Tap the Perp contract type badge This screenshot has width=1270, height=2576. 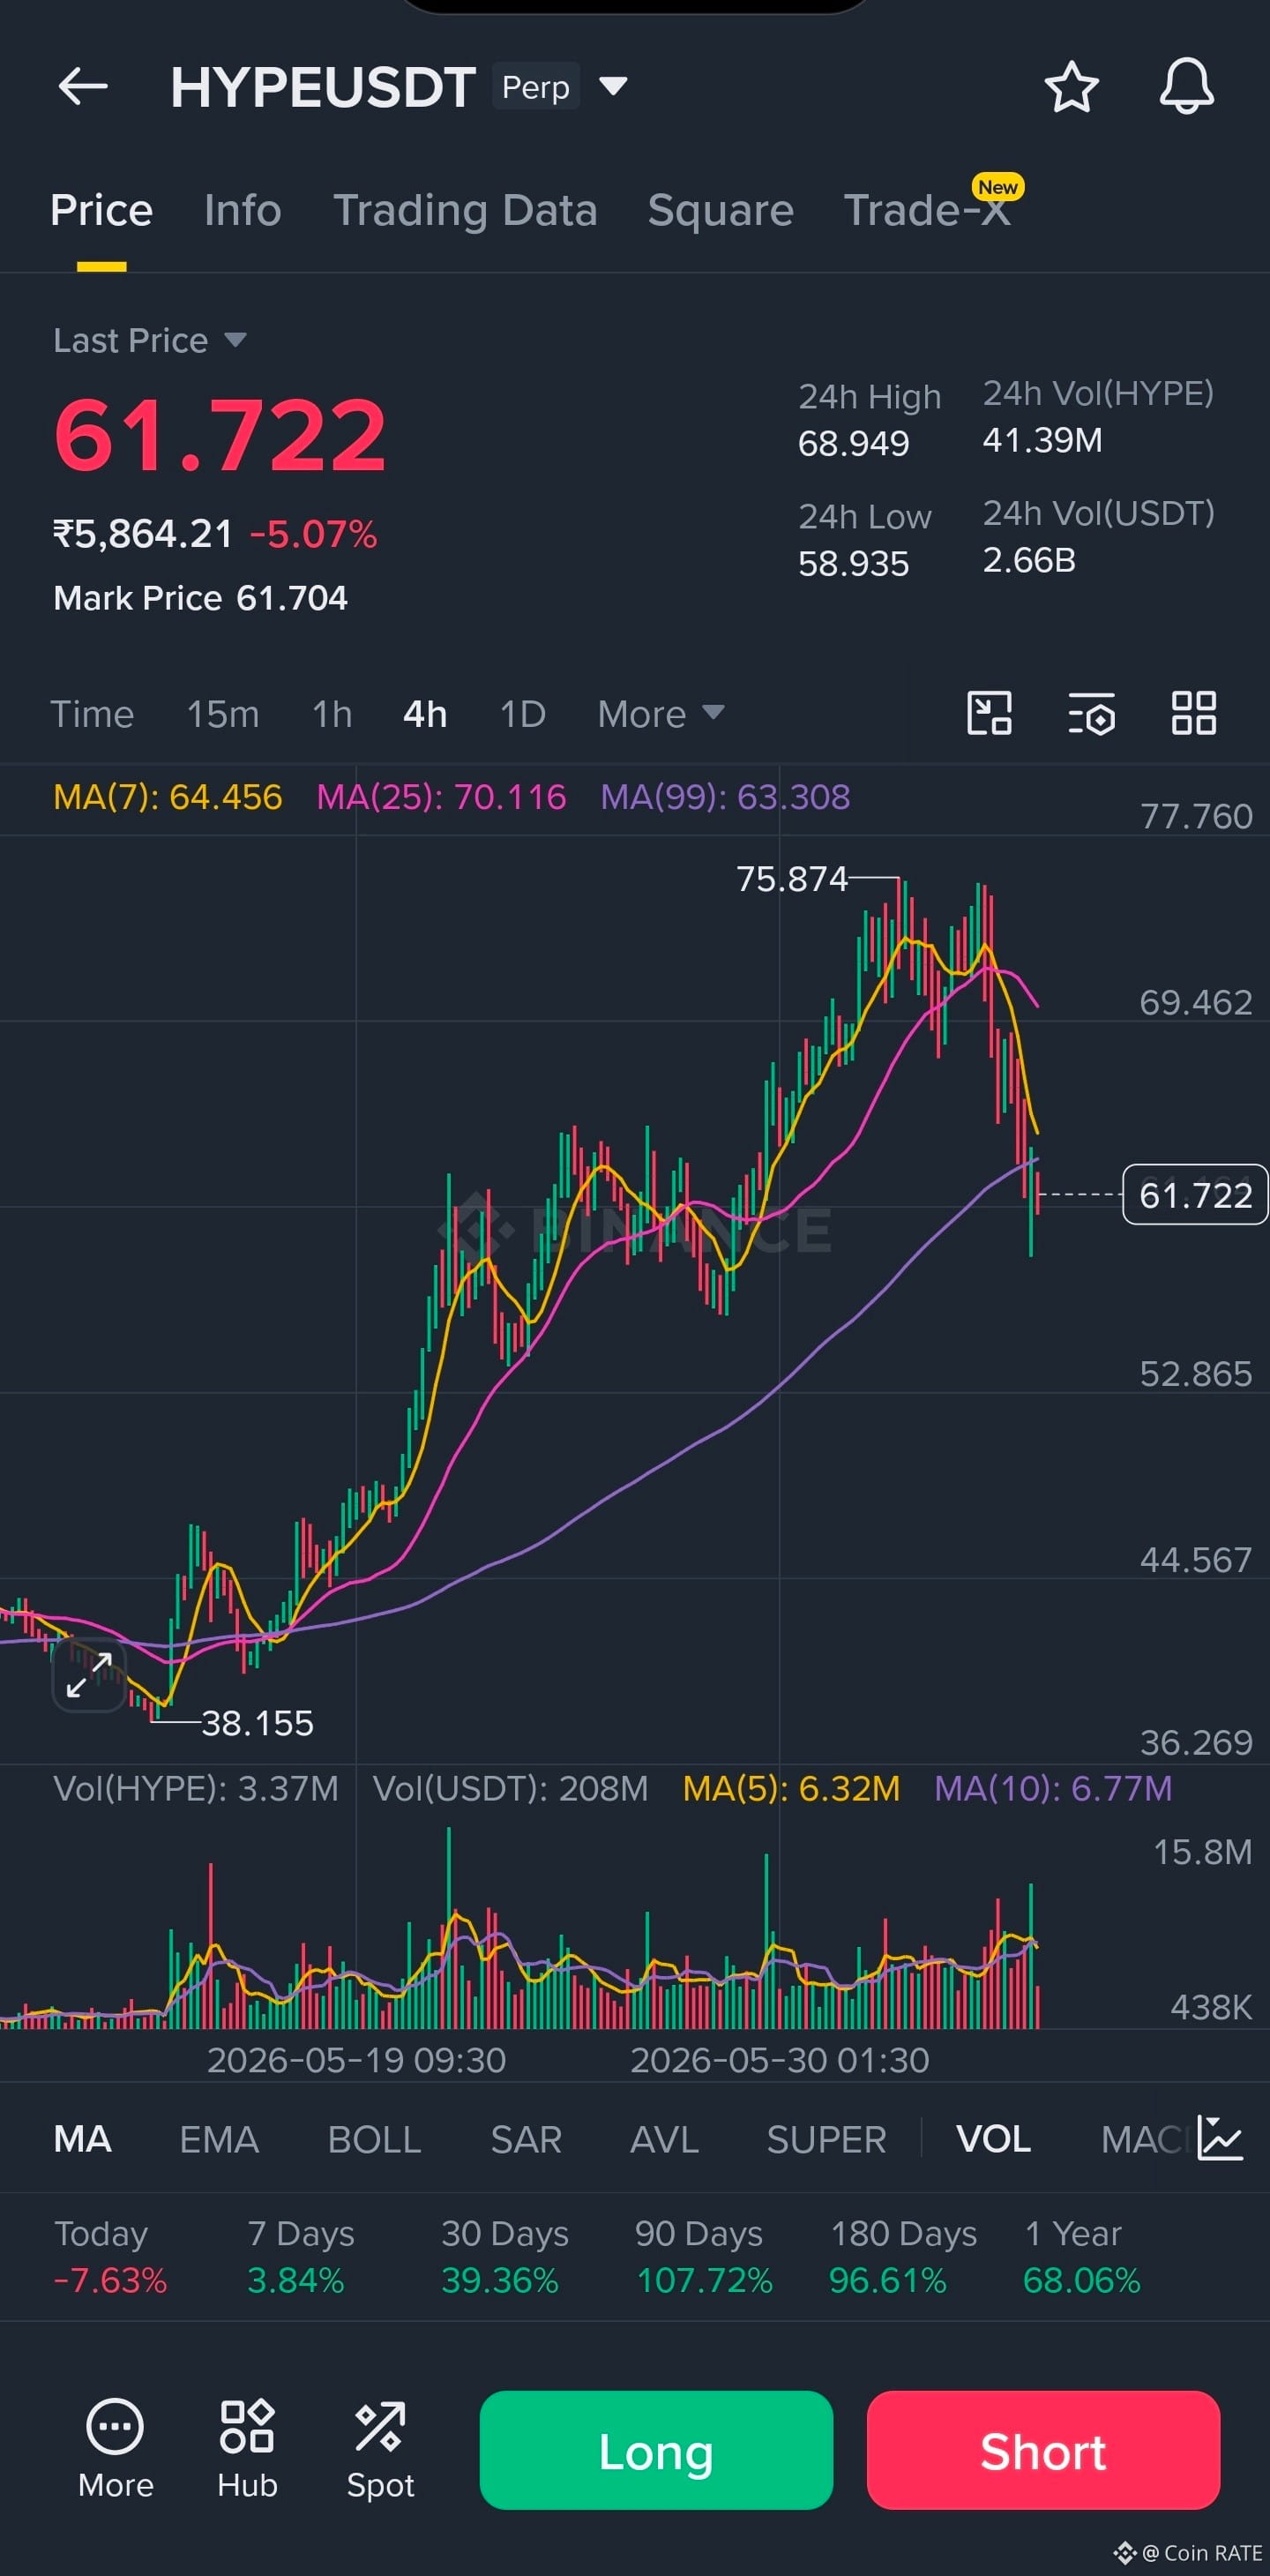[535, 87]
